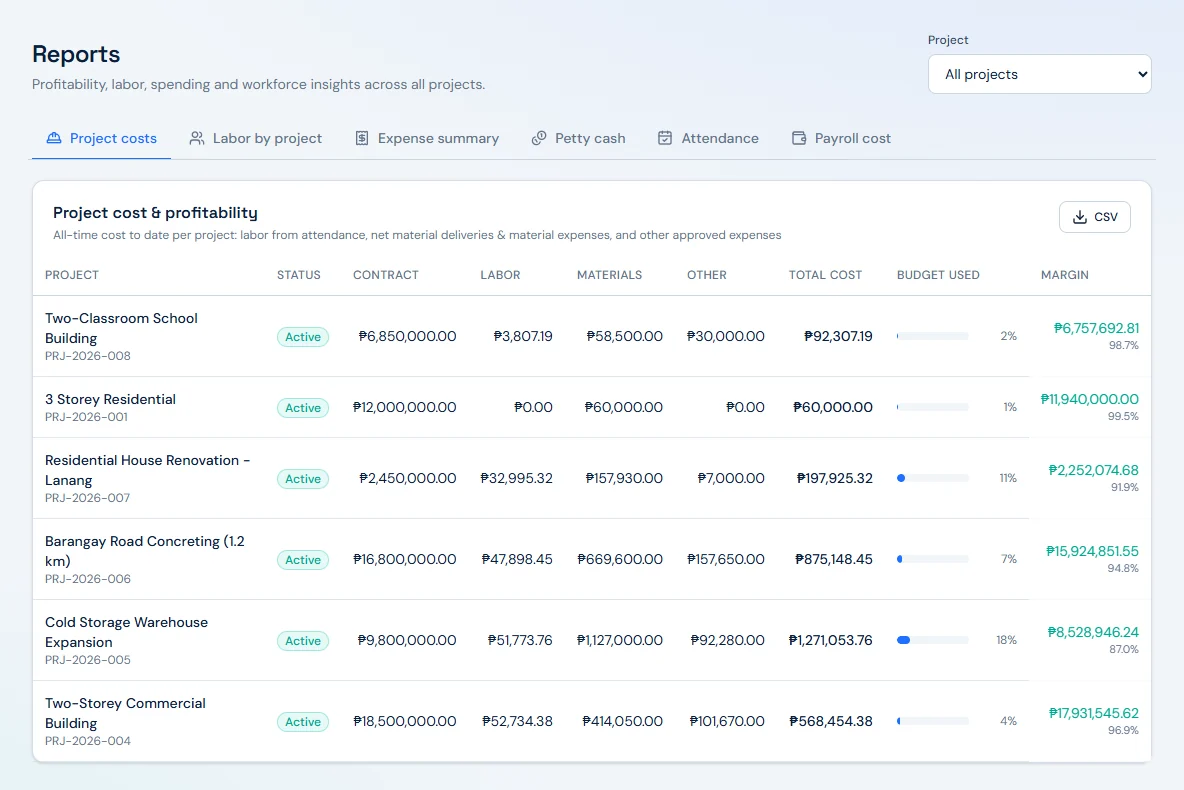Click the MARGIN column header

pos(1065,275)
